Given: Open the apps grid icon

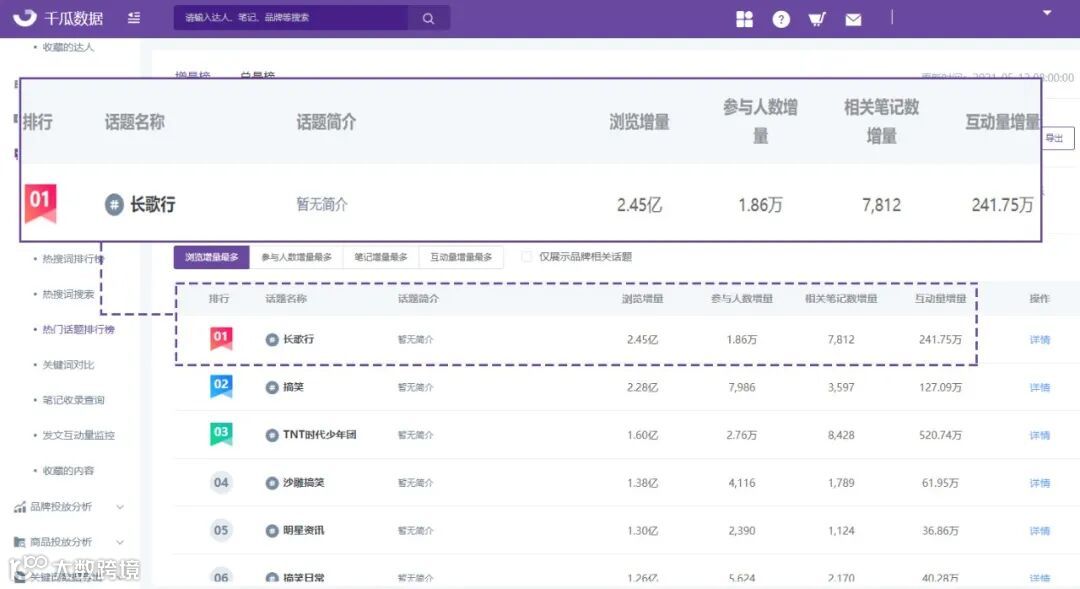Looking at the screenshot, I should click(745, 19).
